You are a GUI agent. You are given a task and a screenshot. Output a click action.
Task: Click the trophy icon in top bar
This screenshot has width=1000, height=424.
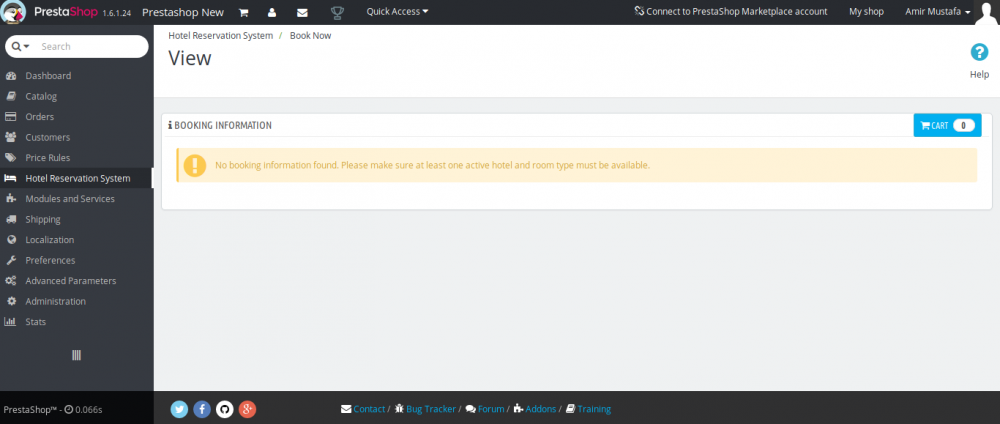click(x=337, y=12)
